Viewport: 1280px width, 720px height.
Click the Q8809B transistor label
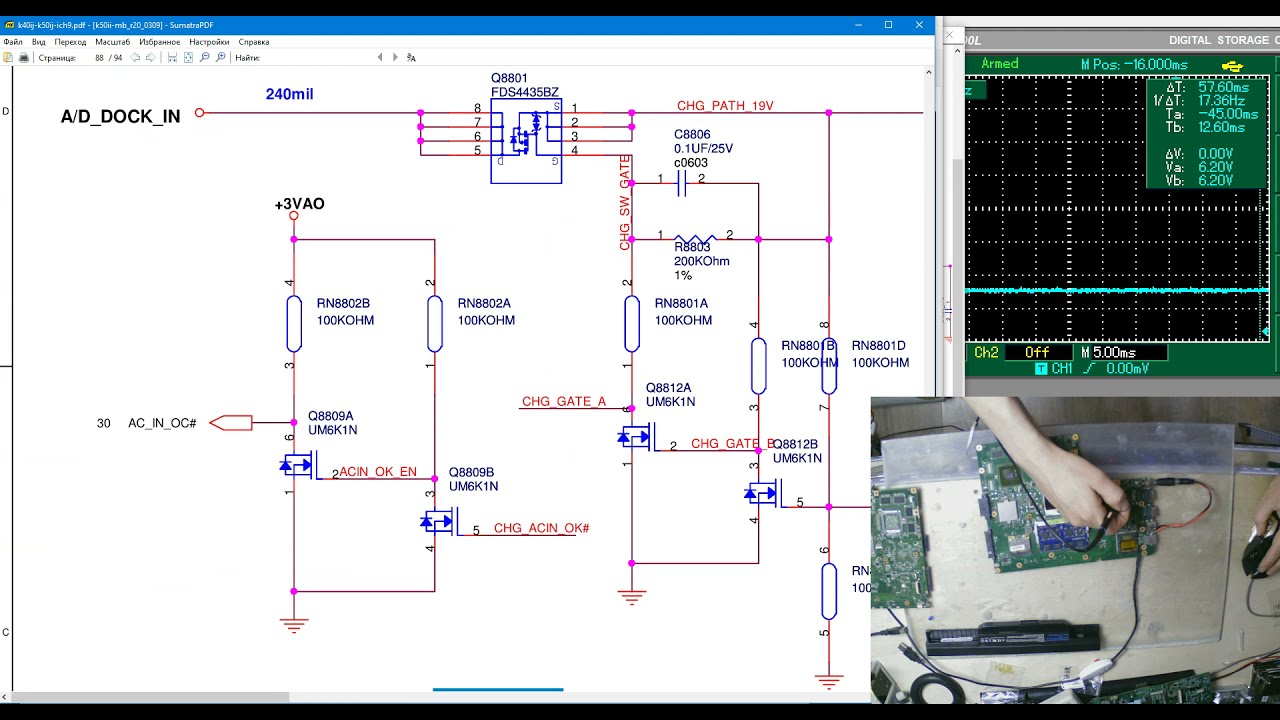coord(472,472)
